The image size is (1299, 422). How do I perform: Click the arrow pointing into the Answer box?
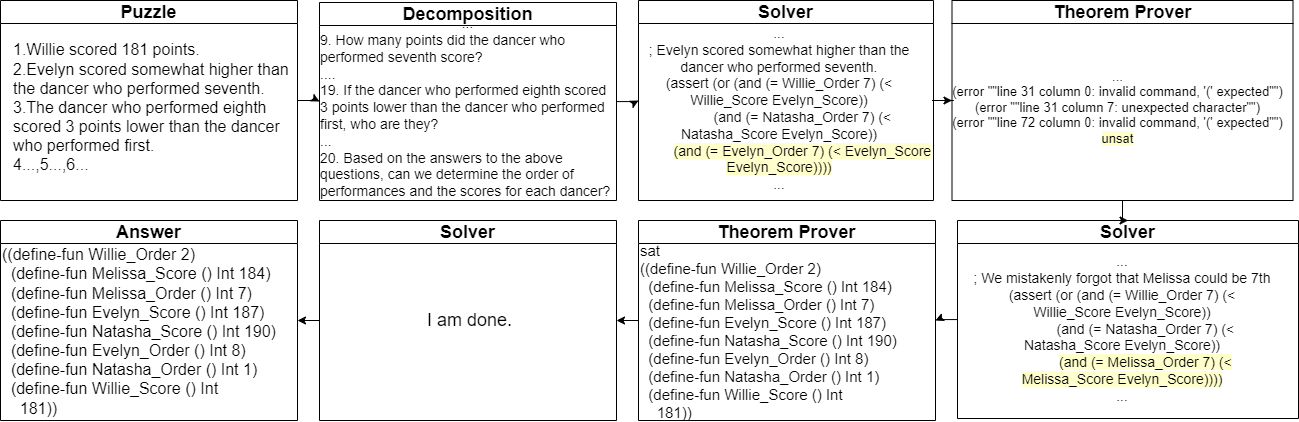pos(308,320)
